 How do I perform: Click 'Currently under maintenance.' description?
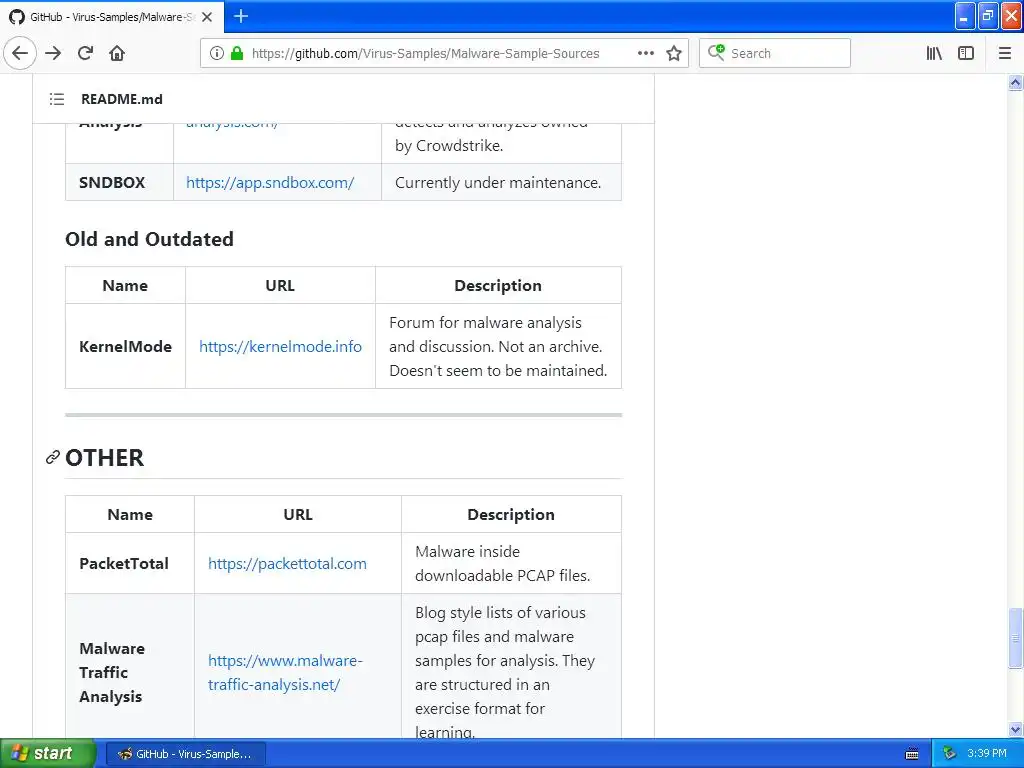pos(498,182)
